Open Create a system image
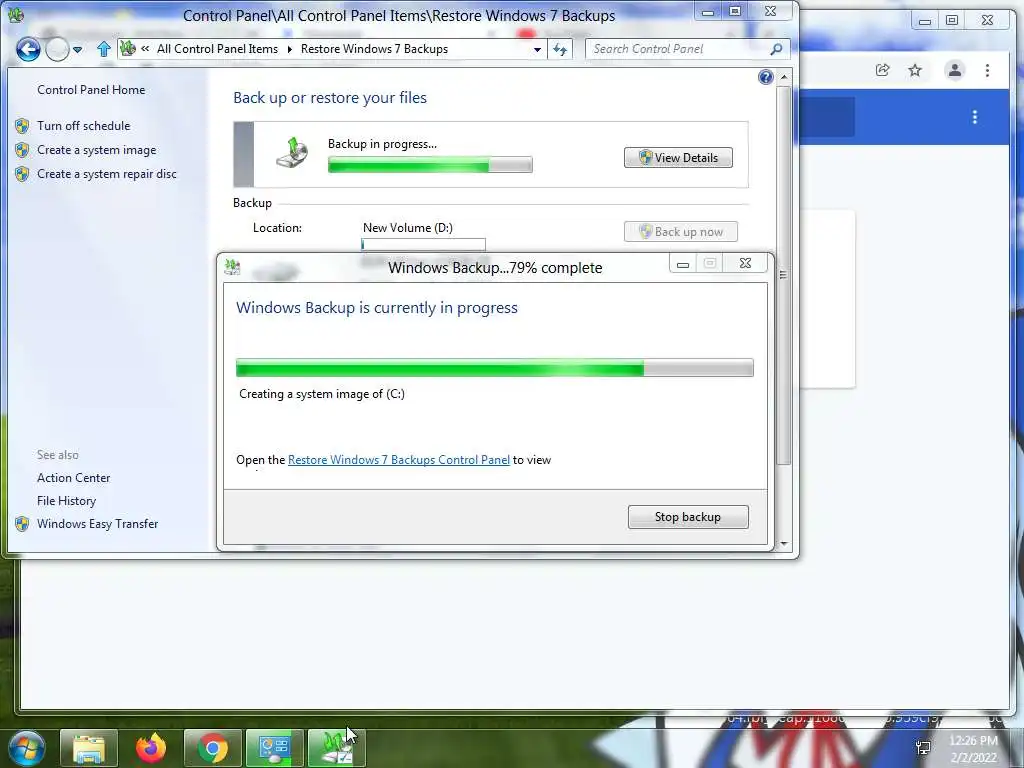This screenshot has height=768, width=1024. pos(97,150)
